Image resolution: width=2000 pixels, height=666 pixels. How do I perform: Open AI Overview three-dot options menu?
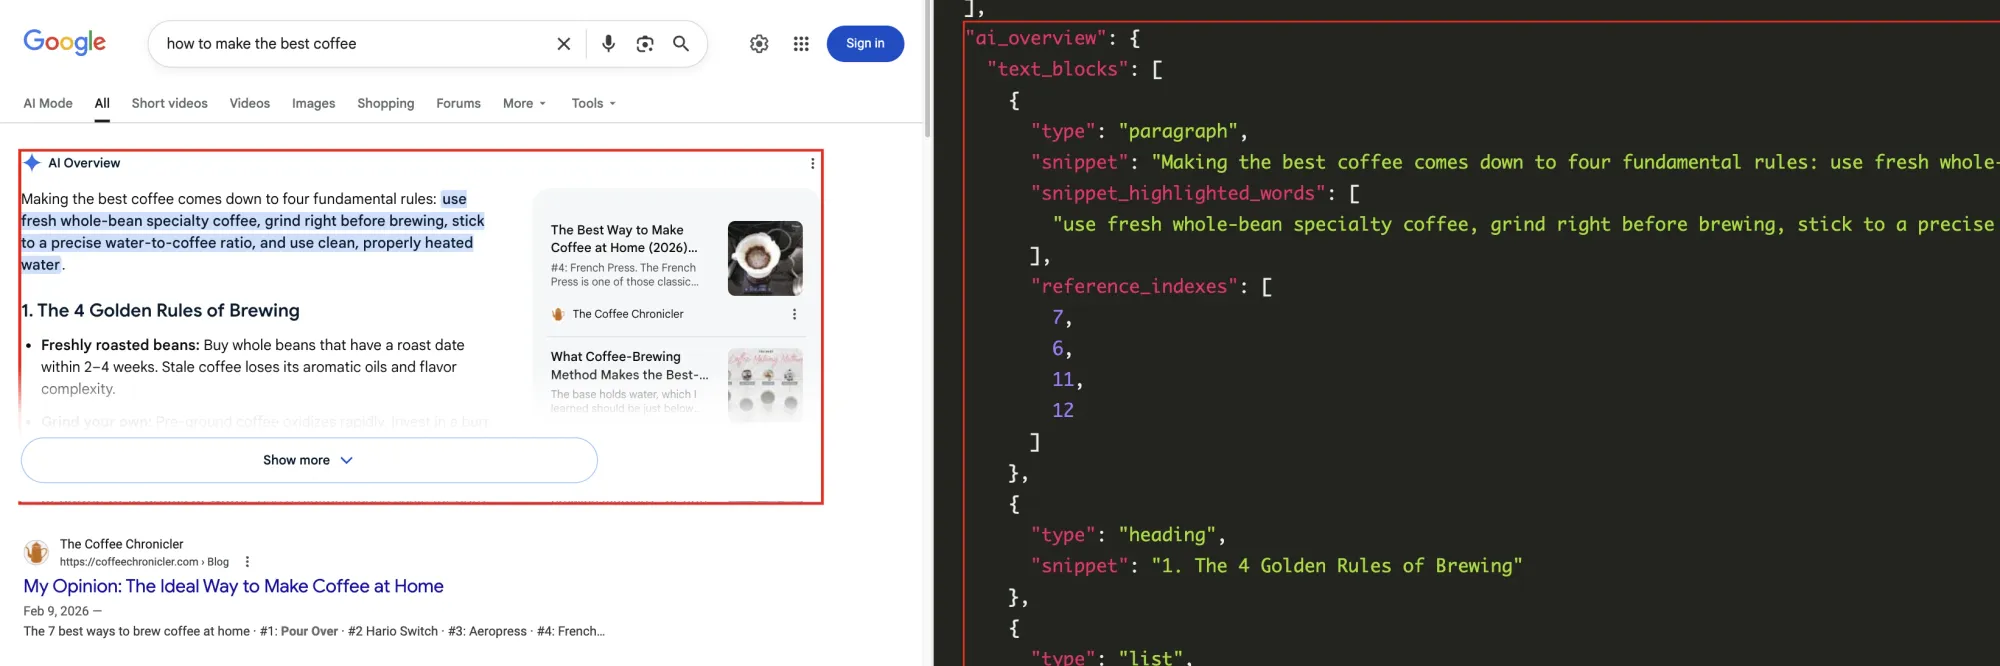pyautogui.click(x=812, y=163)
